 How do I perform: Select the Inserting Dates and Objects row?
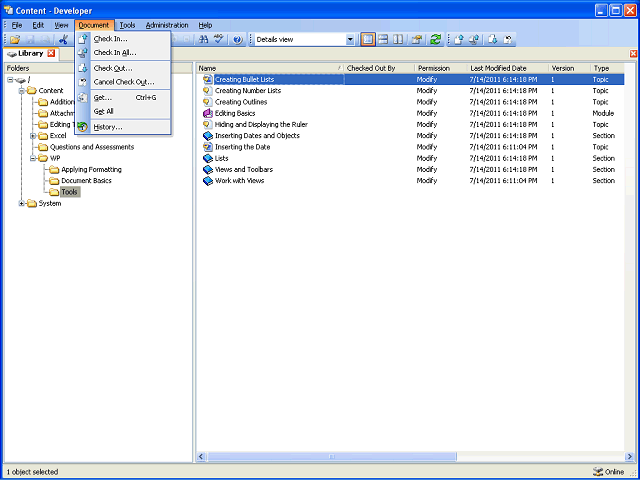coord(410,136)
